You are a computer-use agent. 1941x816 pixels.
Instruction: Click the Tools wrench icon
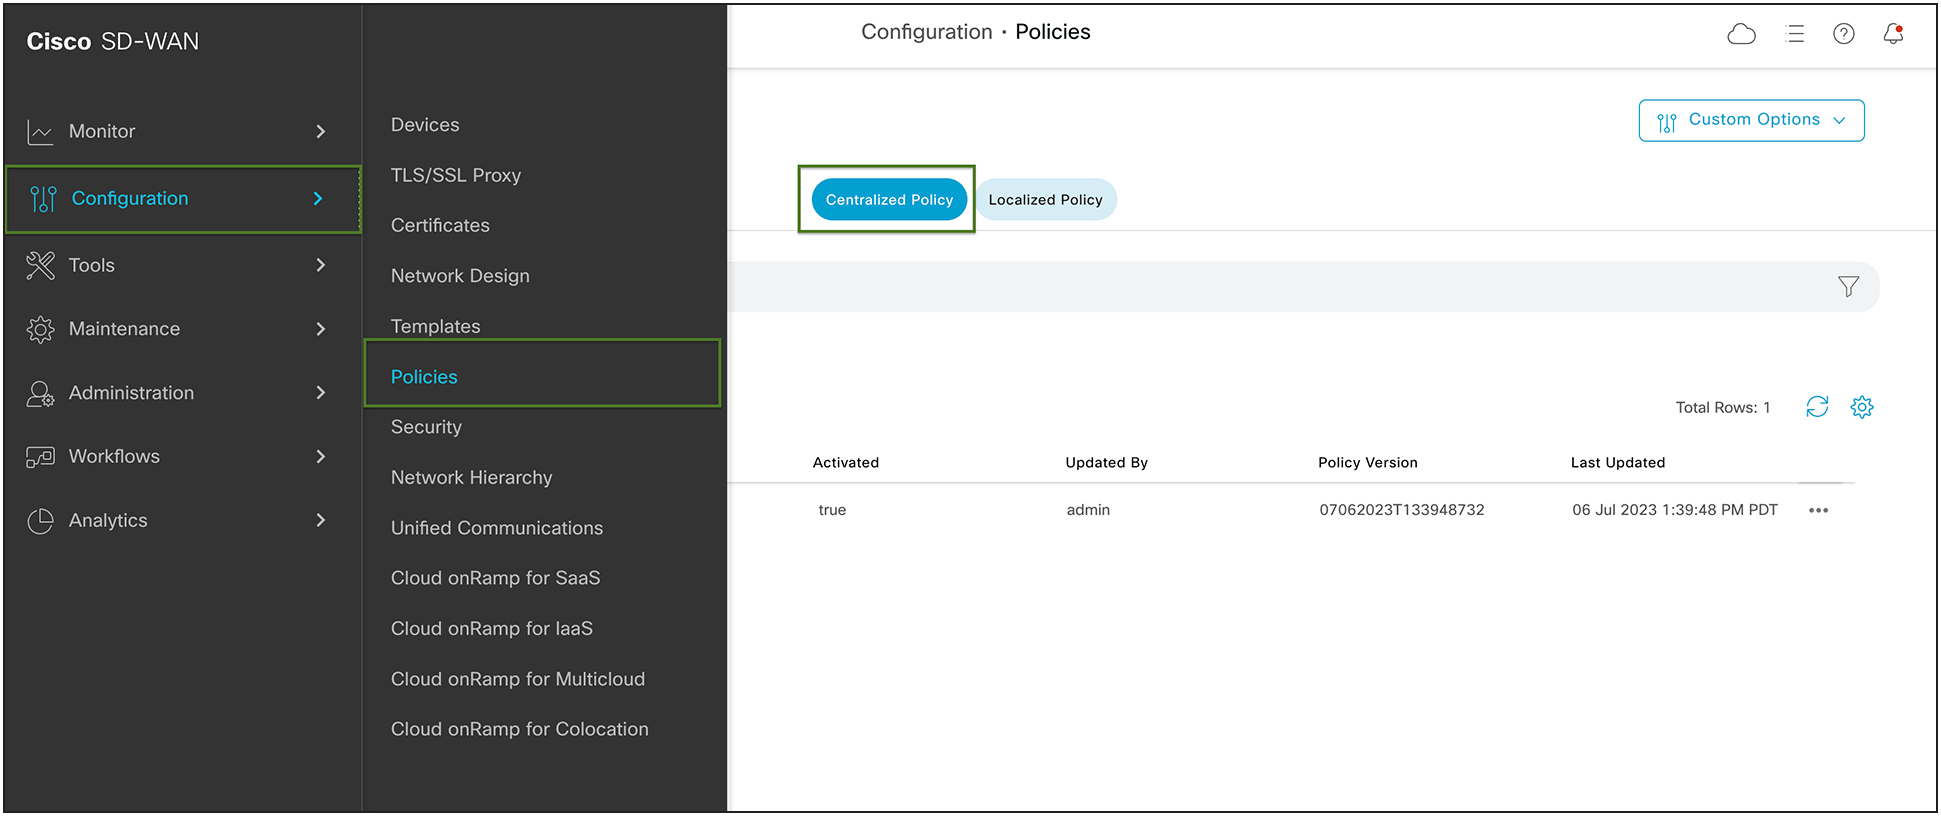[40, 265]
